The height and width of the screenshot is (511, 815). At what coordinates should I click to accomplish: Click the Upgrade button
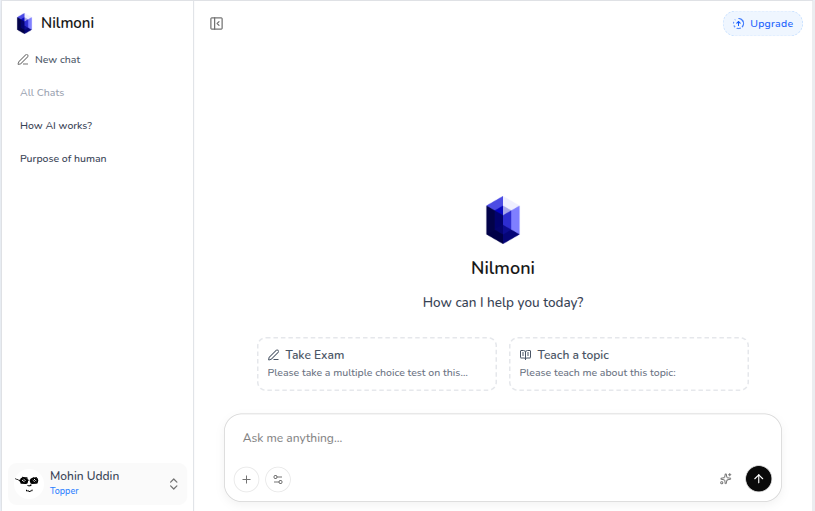click(763, 23)
